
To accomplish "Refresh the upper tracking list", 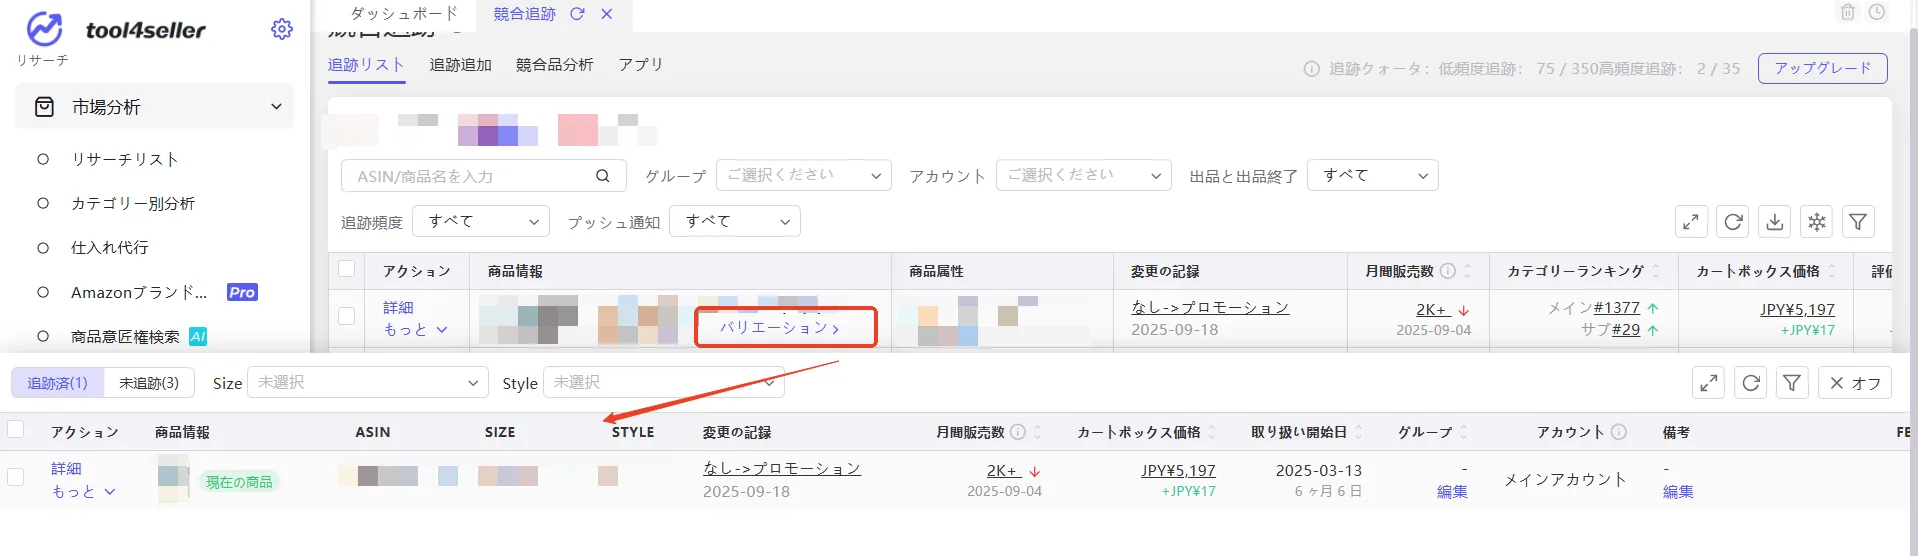I will pyautogui.click(x=1733, y=222).
